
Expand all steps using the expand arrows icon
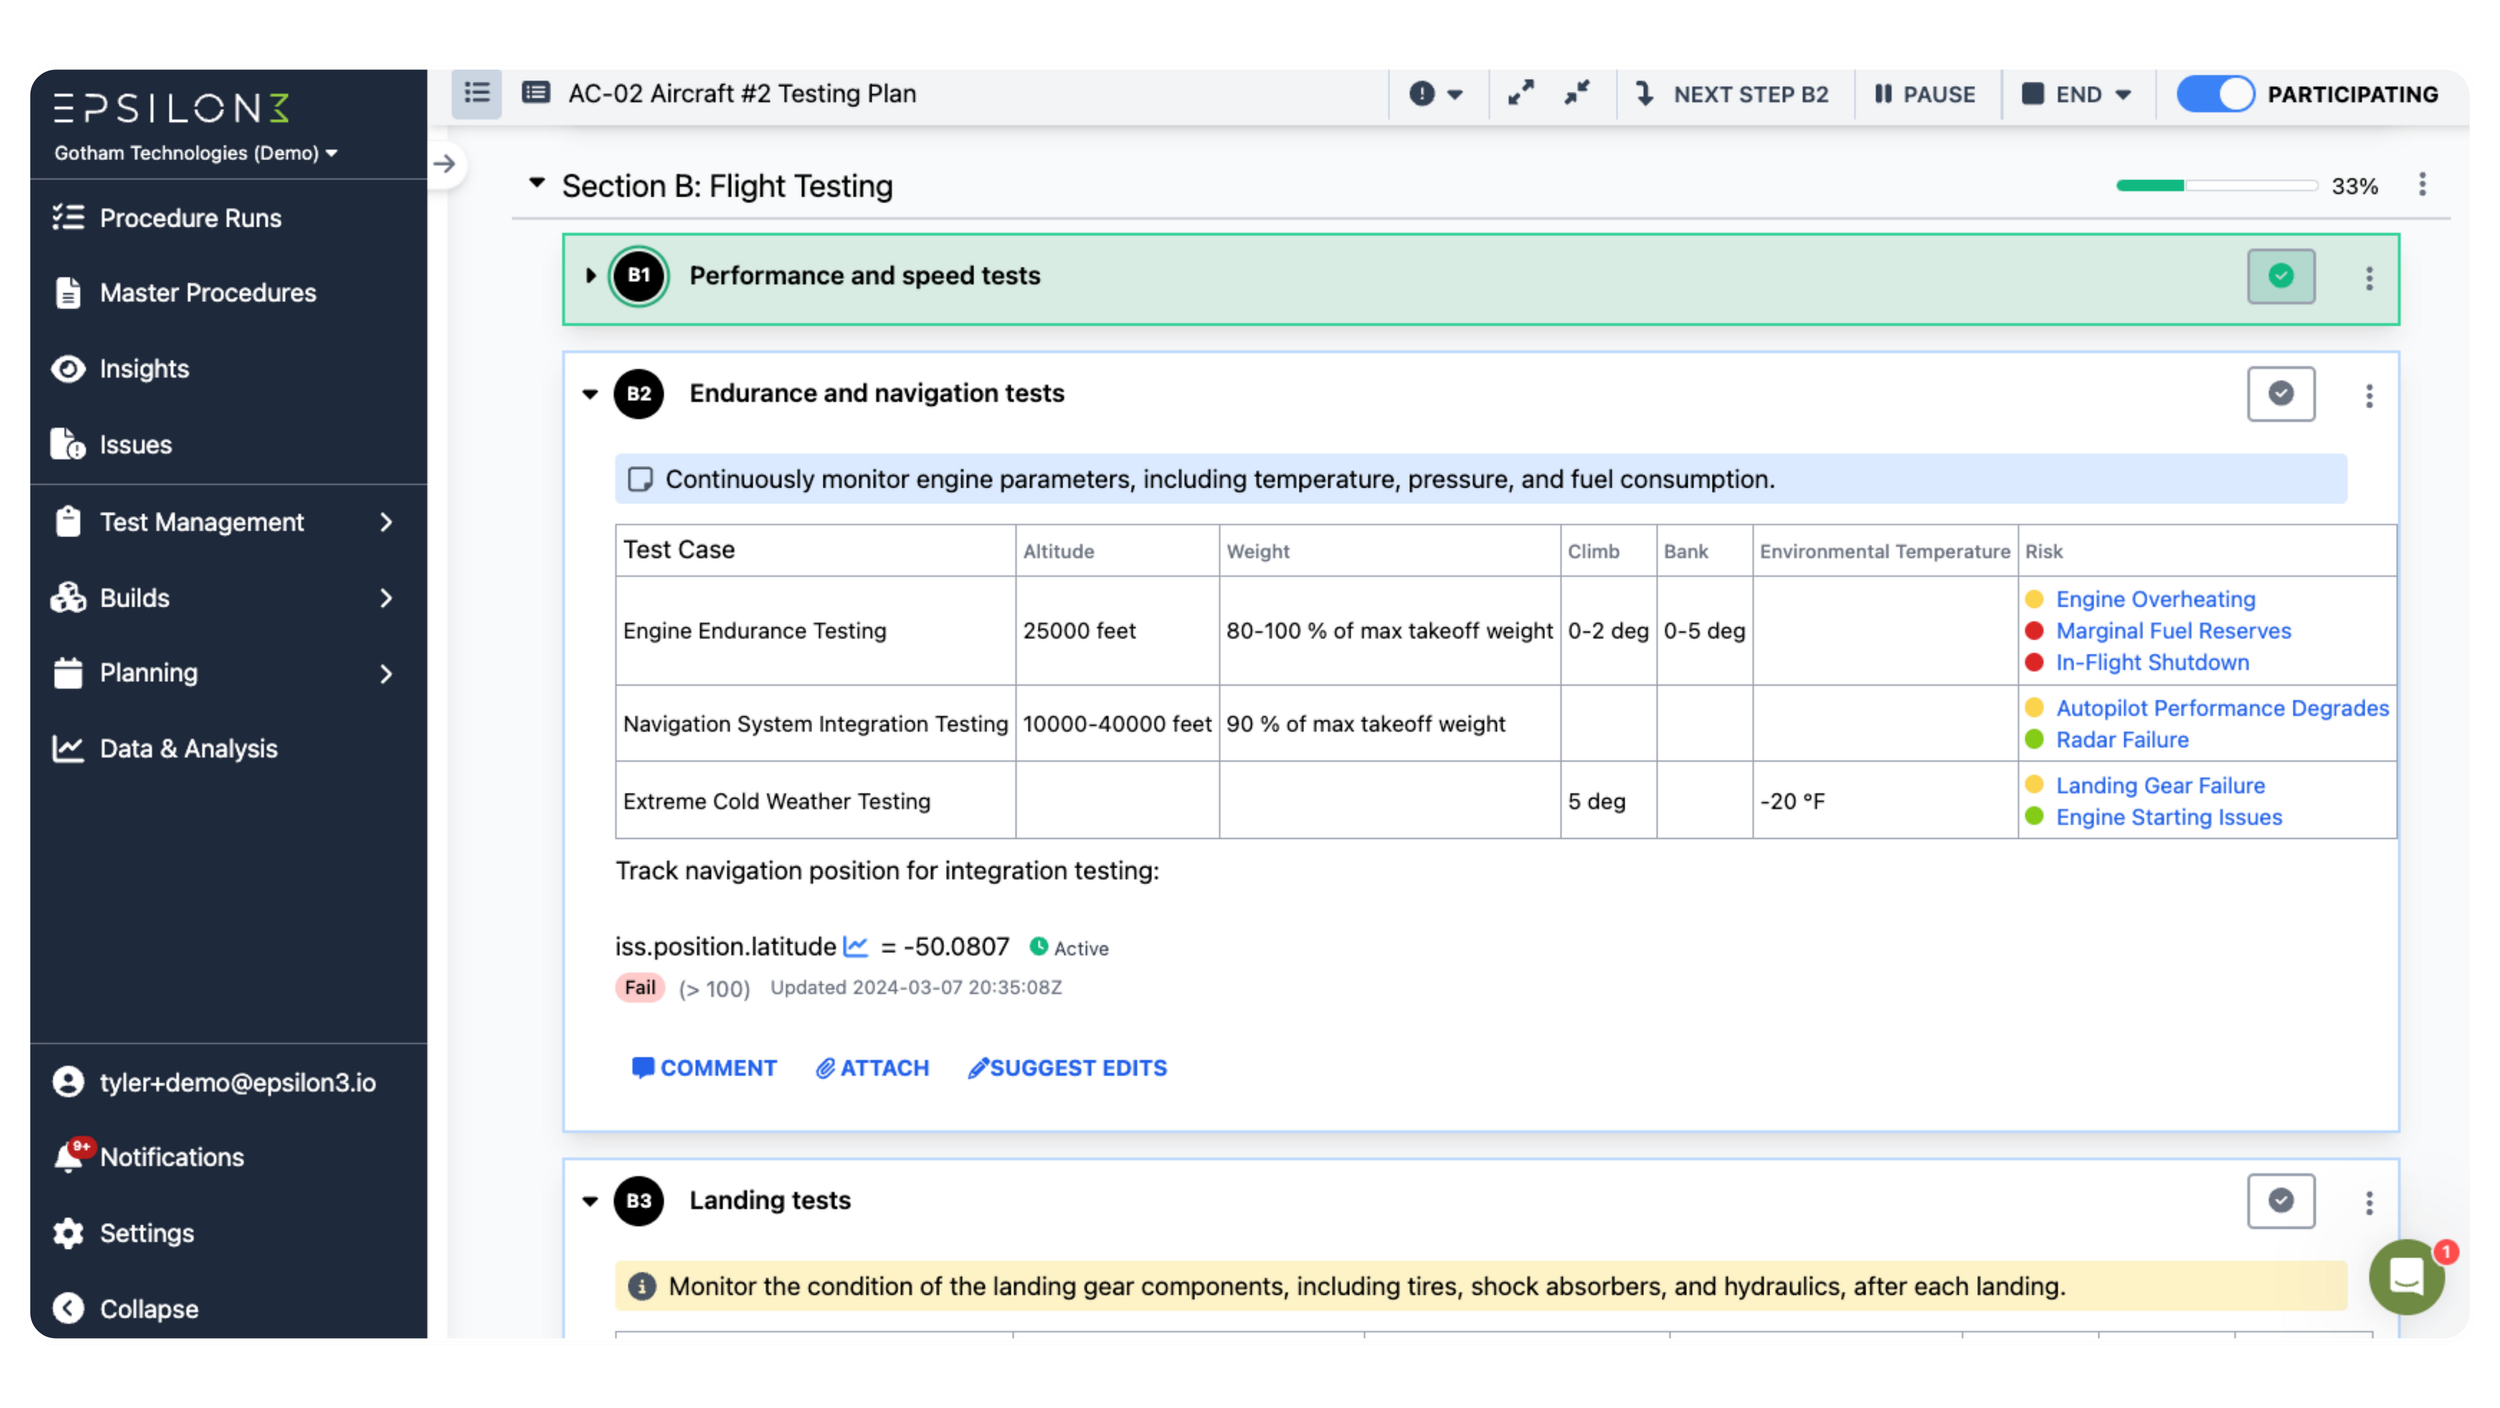point(1522,93)
